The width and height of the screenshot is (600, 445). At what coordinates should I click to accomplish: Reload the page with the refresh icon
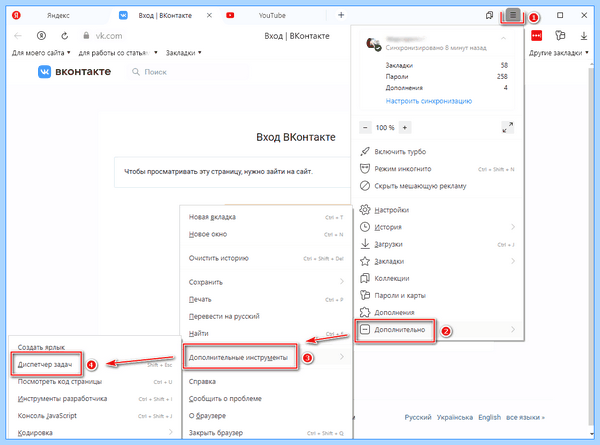(65, 36)
